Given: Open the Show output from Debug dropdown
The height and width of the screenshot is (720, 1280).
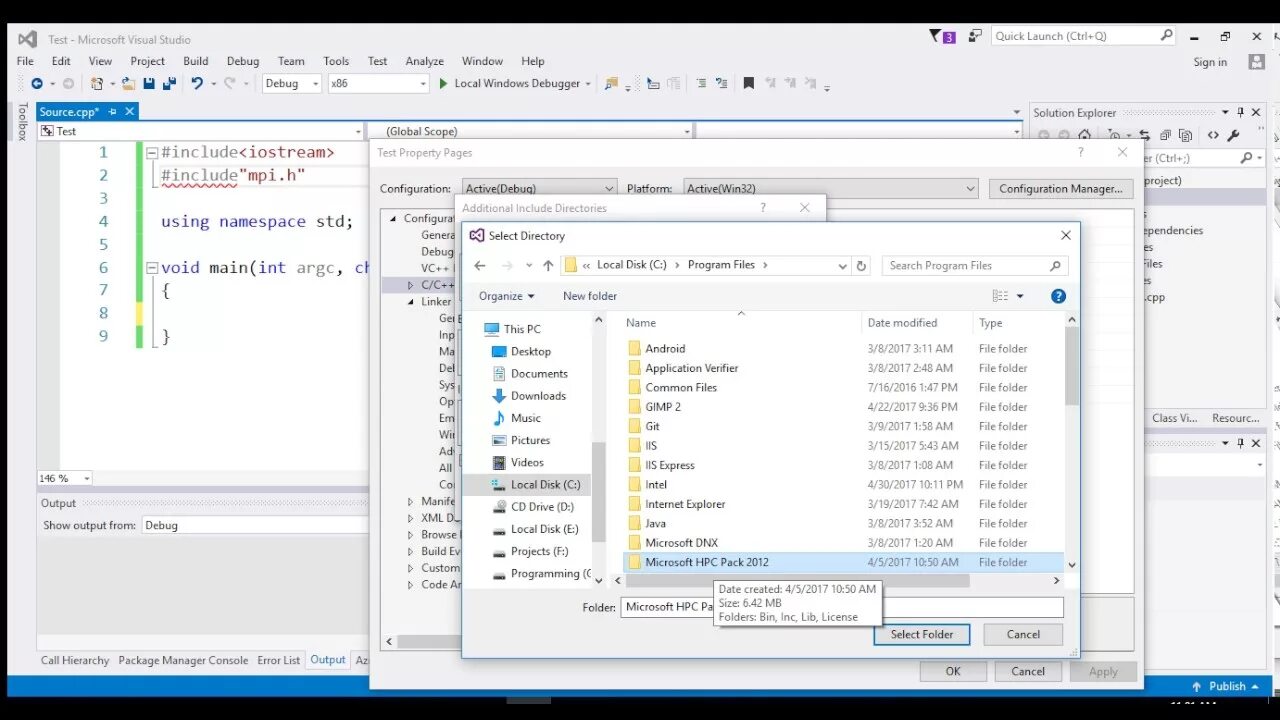Looking at the screenshot, I should point(255,525).
